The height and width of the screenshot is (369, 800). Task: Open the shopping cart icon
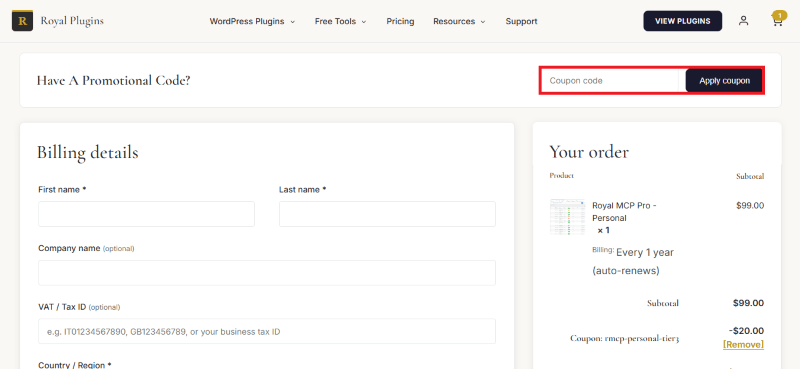[x=777, y=21]
